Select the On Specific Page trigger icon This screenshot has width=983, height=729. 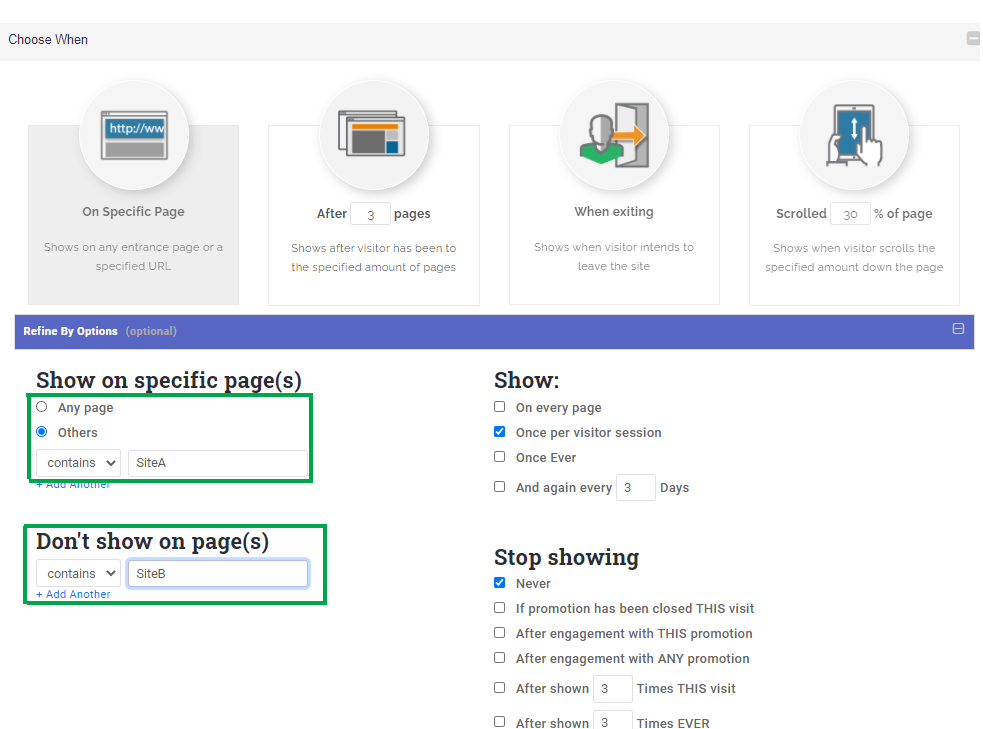click(x=133, y=135)
